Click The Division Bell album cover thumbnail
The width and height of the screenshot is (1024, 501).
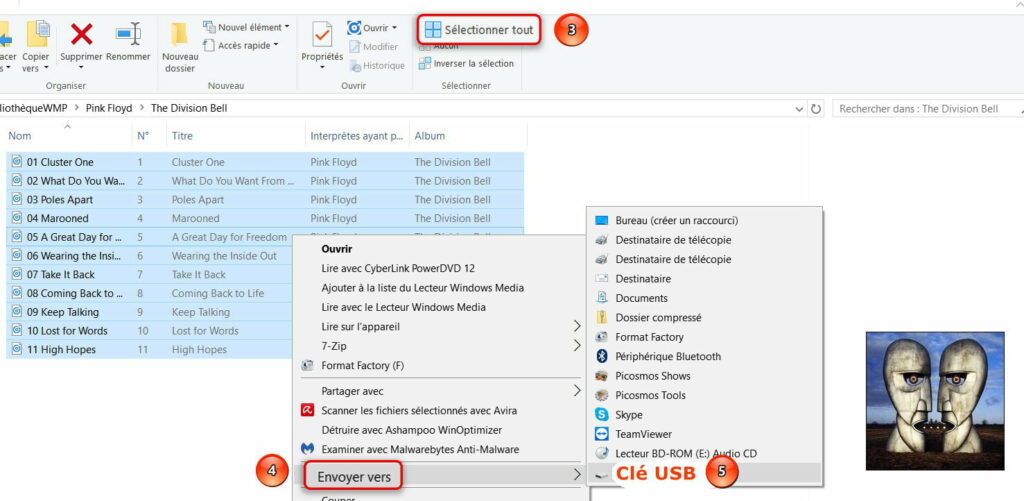pos(935,400)
